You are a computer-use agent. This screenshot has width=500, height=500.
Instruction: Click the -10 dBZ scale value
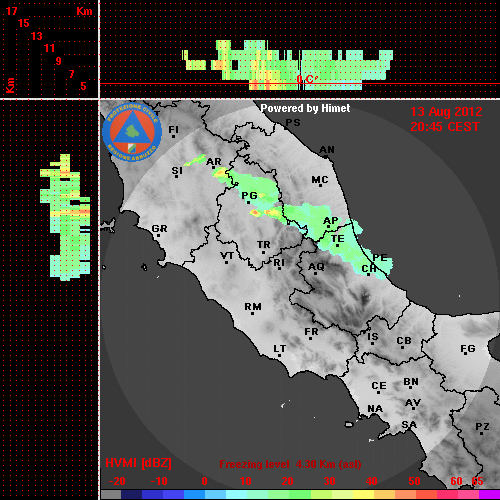[159, 481]
